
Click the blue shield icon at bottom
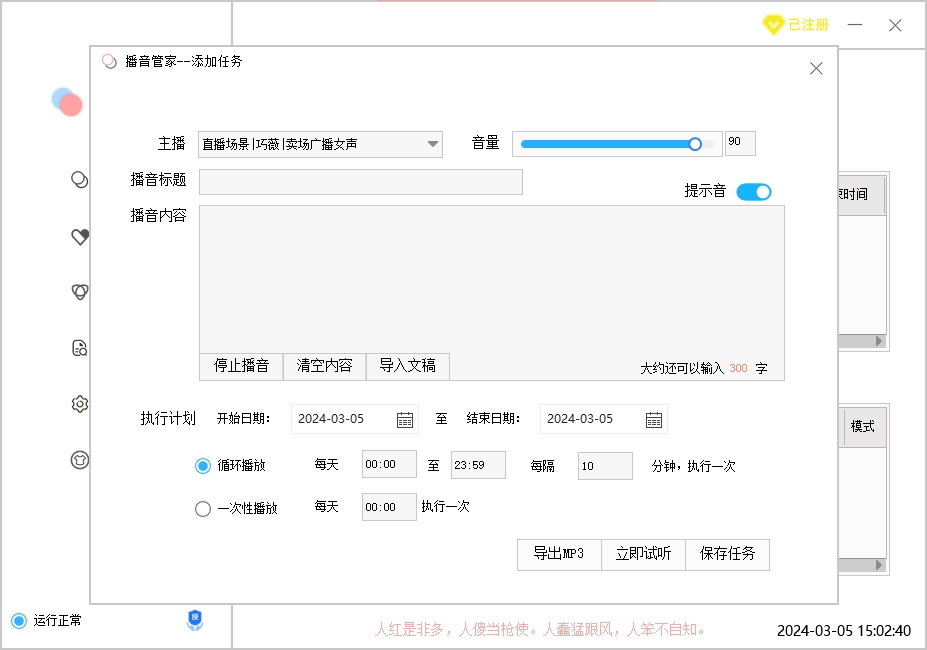click(x=195, y=620)
